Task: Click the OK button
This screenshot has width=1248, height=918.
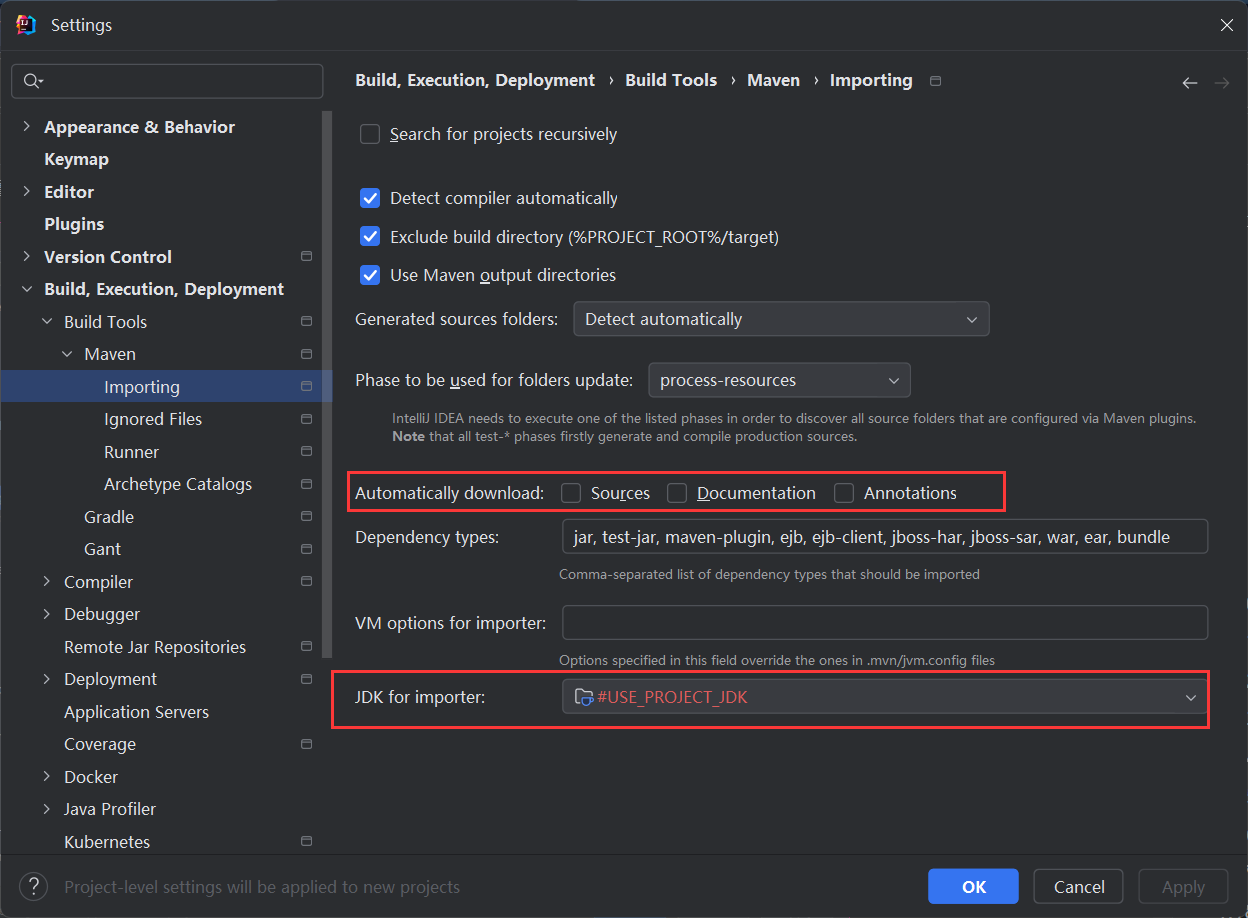Action: point(973,887)
